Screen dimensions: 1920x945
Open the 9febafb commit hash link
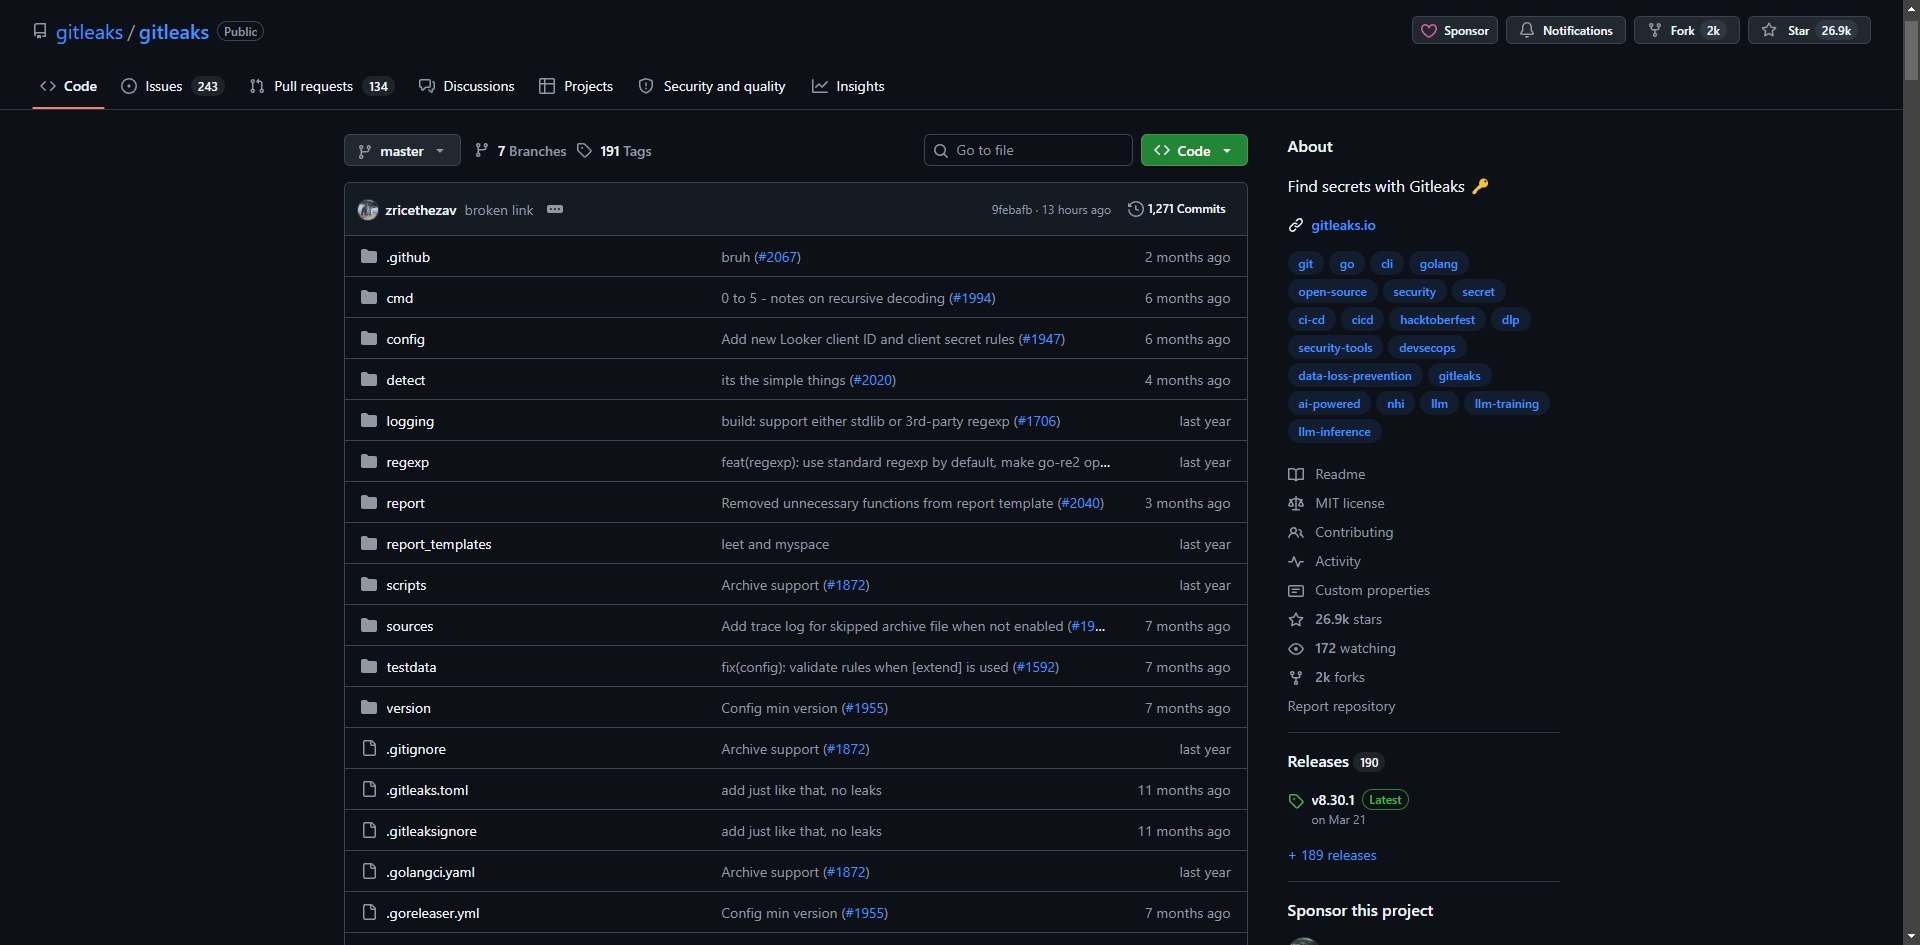tap(1011, 210)
